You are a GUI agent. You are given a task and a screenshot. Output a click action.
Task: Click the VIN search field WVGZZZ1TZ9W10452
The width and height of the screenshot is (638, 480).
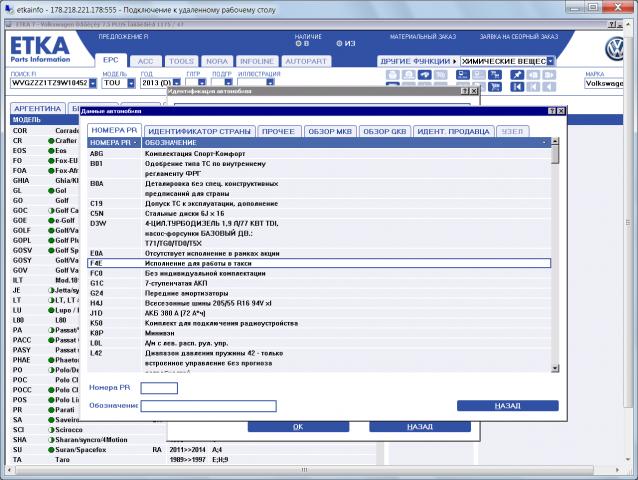point(49,83)
